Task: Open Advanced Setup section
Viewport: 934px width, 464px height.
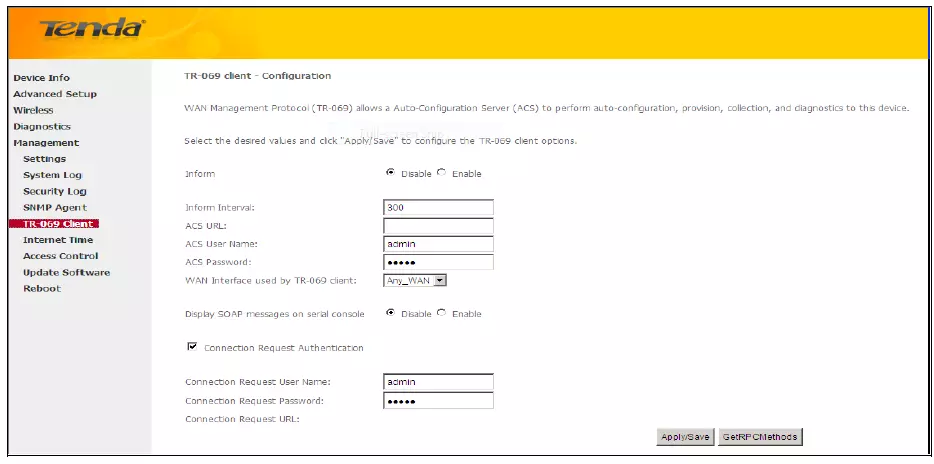Action: click(55, 94)
